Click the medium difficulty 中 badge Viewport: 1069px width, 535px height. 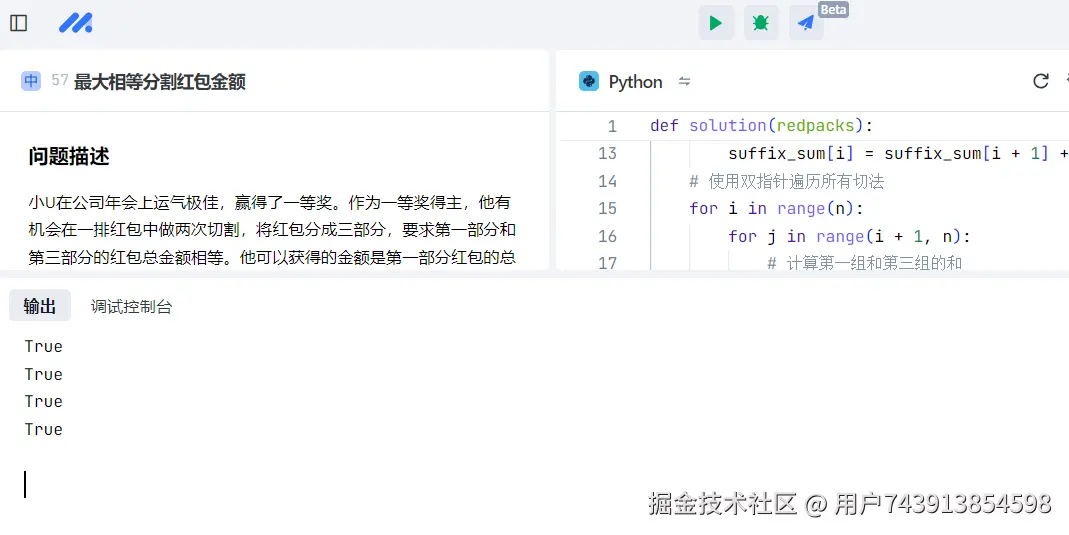[x=31, y=81]
